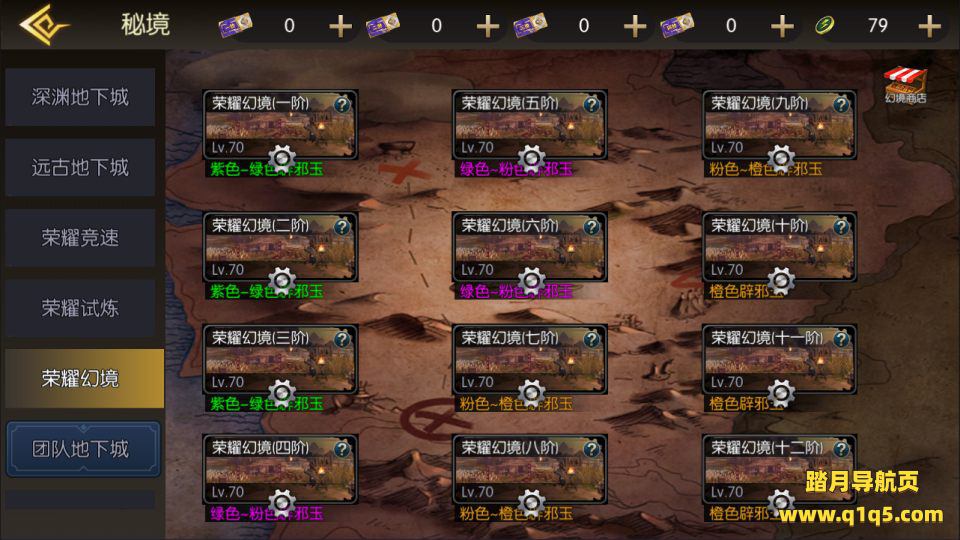Open the 团队地下城 button
Screen dimensions: 960x540
pos(83,449)
